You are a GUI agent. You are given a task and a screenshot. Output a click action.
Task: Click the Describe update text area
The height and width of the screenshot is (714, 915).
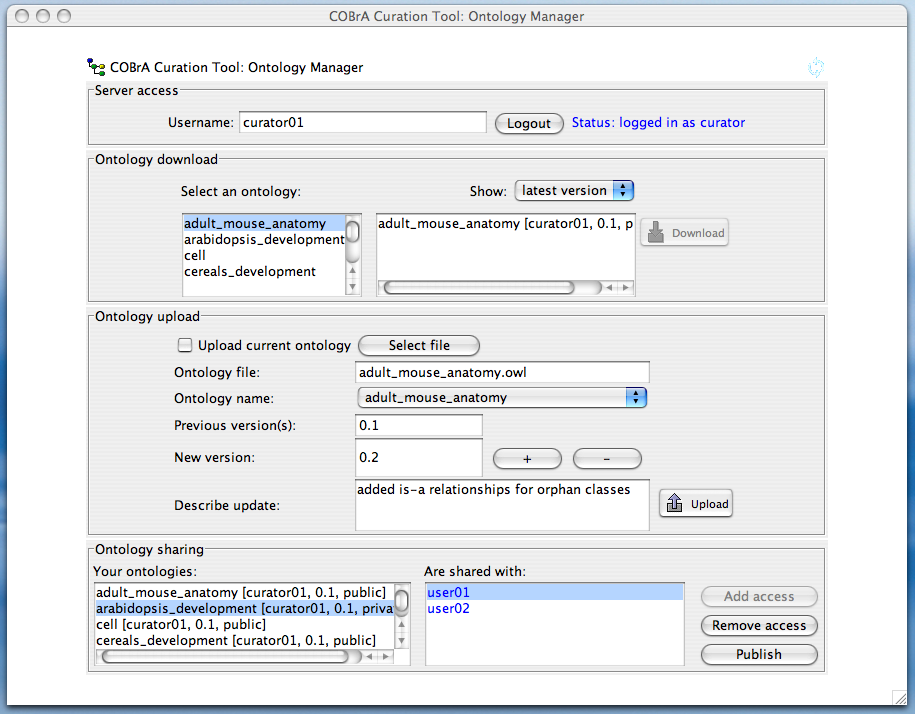(502, 505)
